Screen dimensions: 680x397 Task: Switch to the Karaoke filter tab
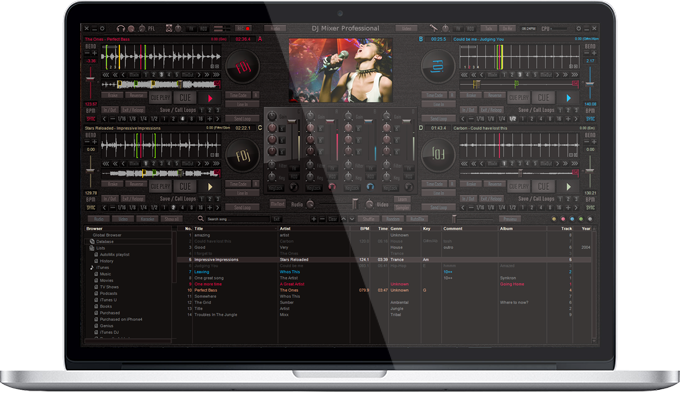coord(147,219)
